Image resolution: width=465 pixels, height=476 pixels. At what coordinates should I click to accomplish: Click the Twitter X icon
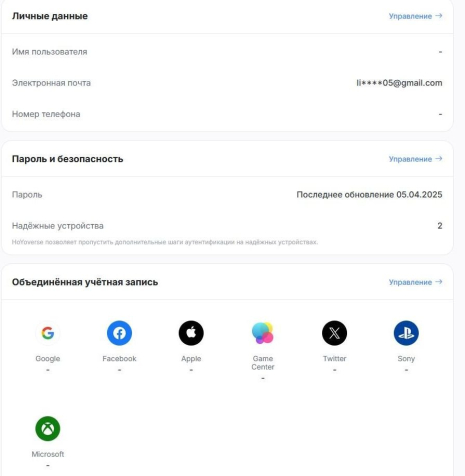[334, 333]
